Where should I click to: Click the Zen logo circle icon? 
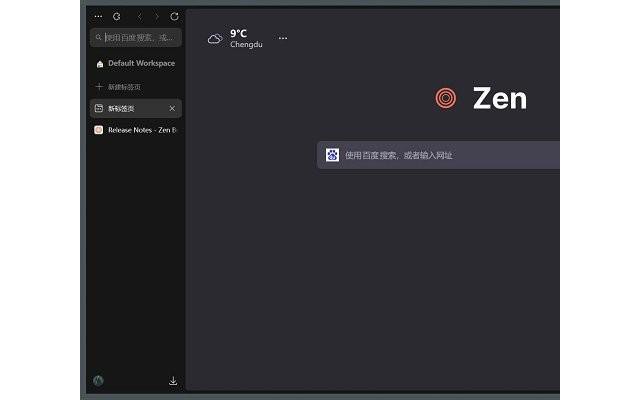coord(446,98)
